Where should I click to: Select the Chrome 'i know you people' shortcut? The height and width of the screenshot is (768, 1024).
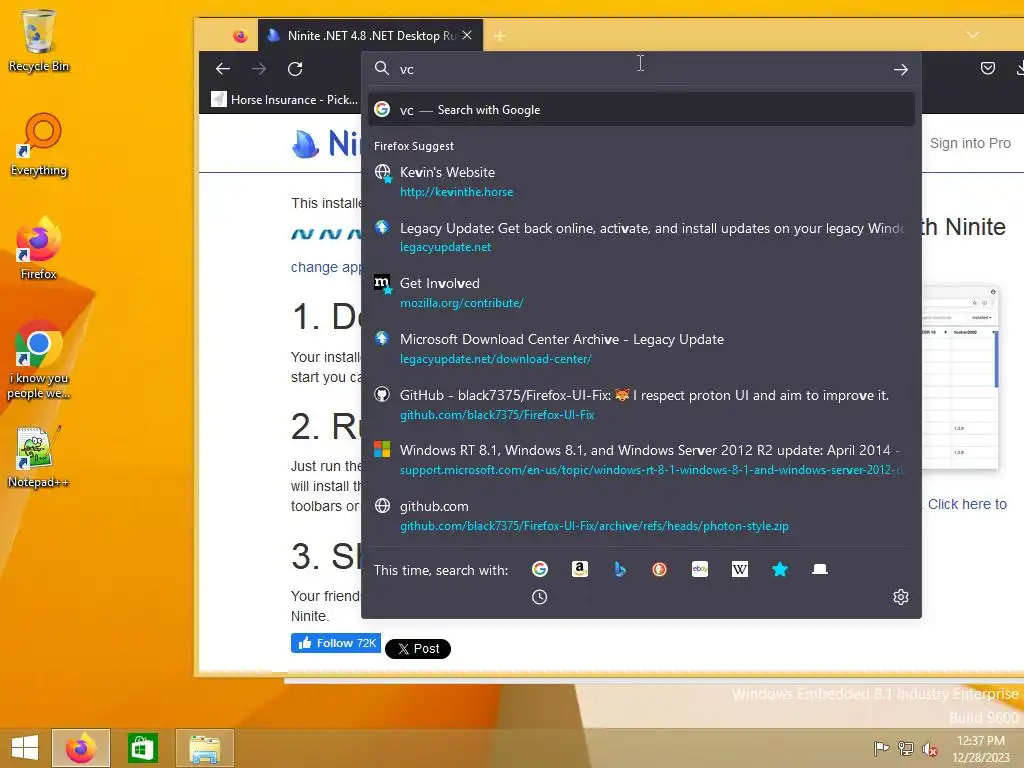(x=39, y=359)
